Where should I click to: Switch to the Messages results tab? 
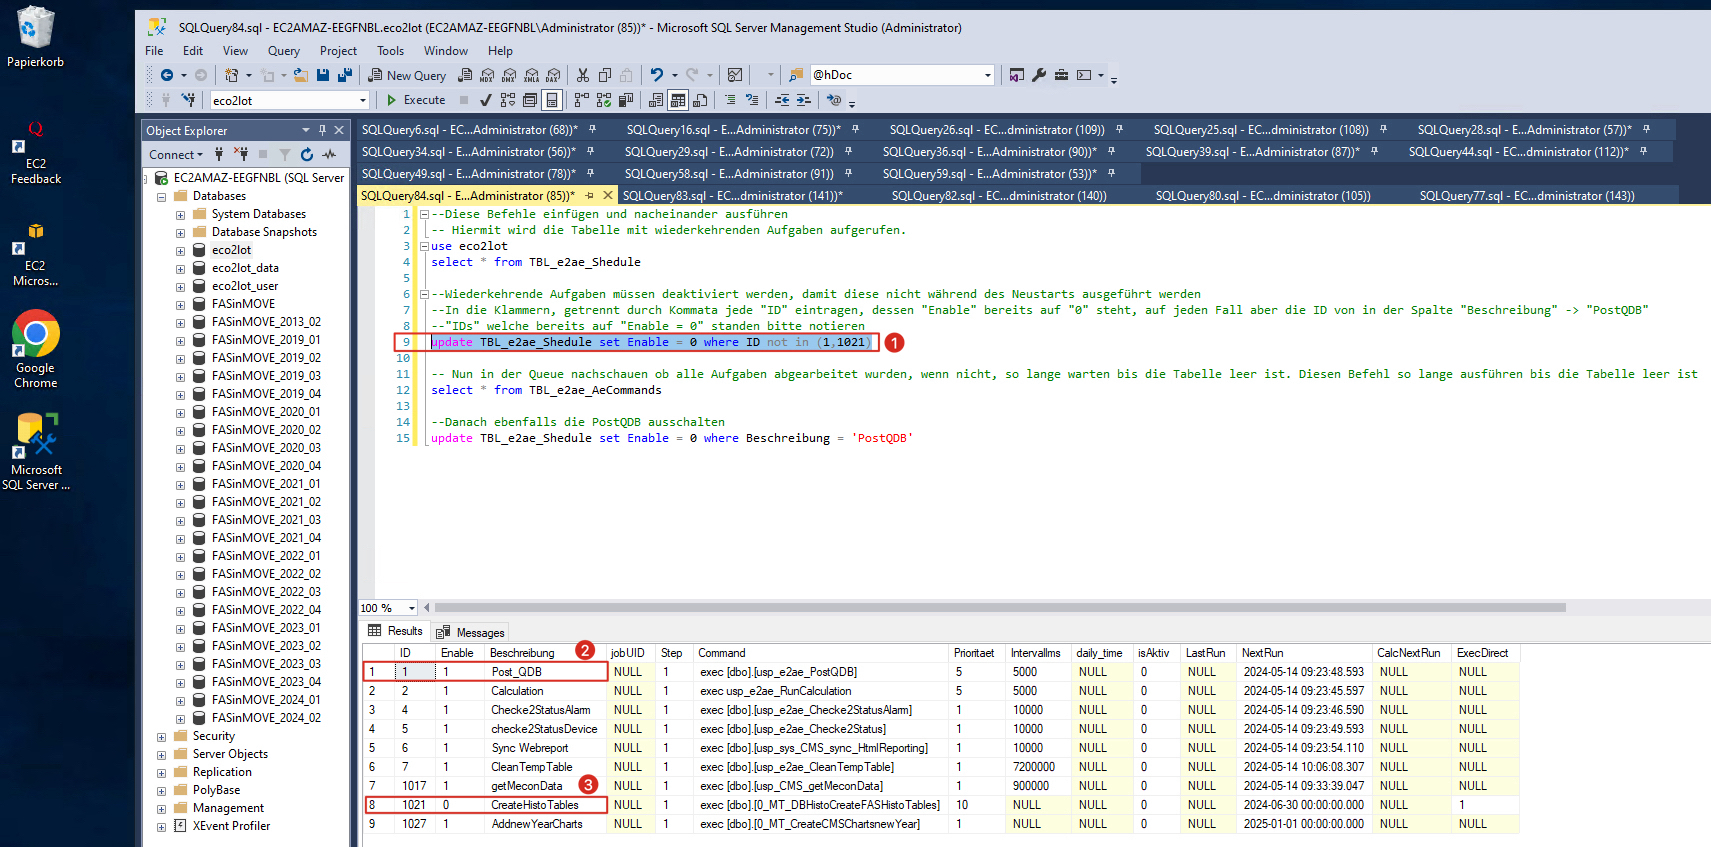(471, 632)
